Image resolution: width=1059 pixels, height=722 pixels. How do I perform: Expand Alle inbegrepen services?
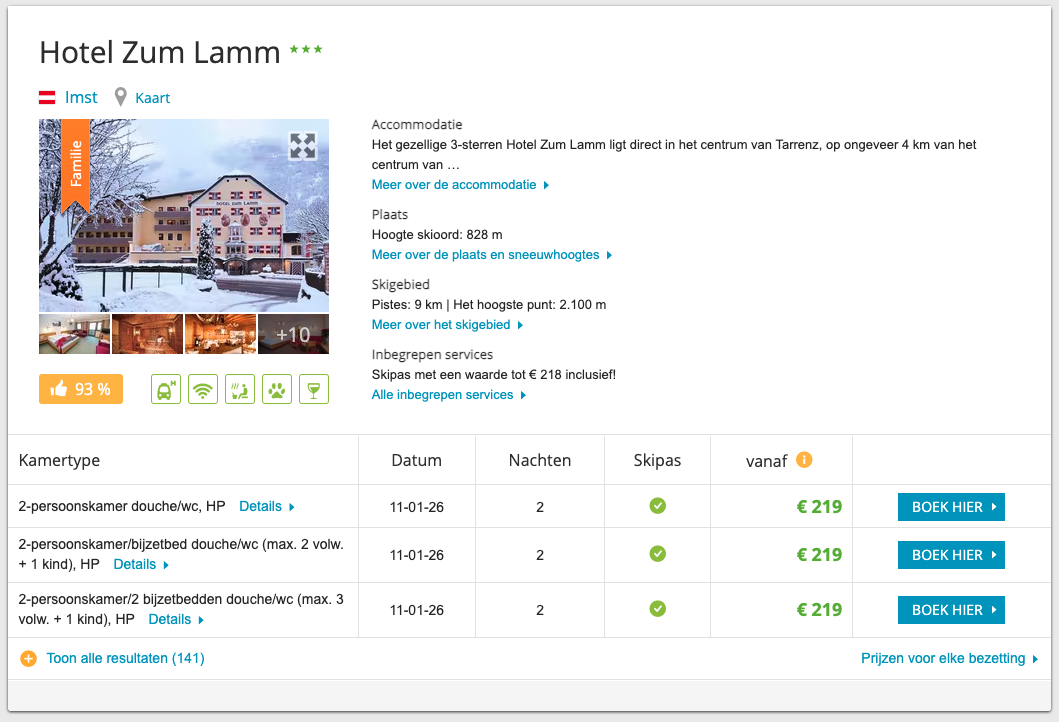point(448,395)
